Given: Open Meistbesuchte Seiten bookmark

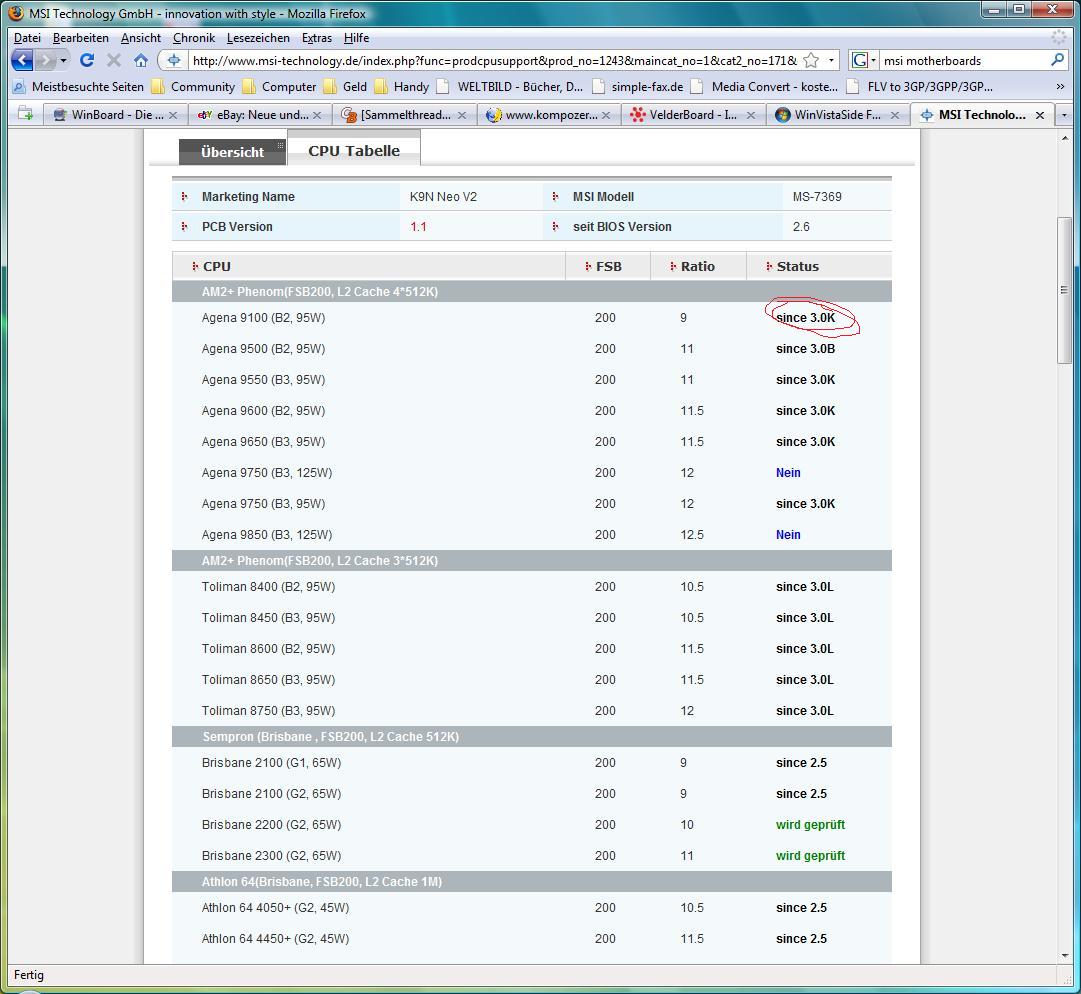Looking at the screenshot, I should click(x=78, y=87).
